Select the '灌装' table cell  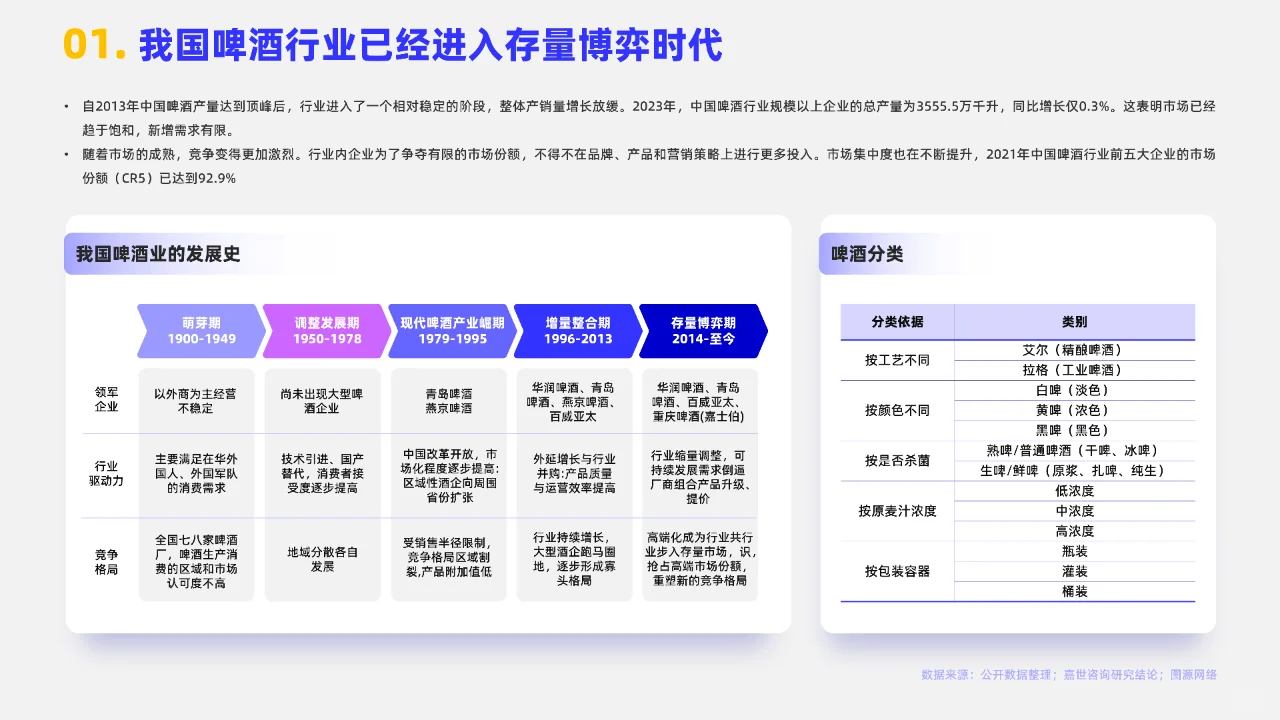[1074, 571]
